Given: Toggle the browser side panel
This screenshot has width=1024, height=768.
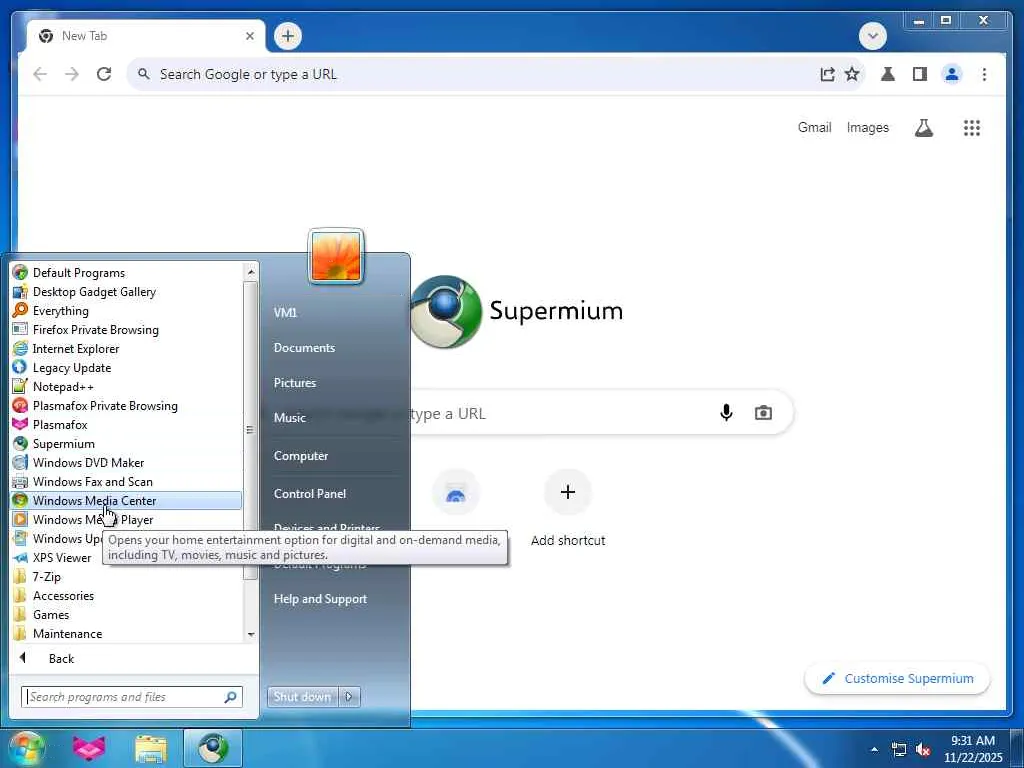Looking at the screenshot, I should tap(920, 74).
